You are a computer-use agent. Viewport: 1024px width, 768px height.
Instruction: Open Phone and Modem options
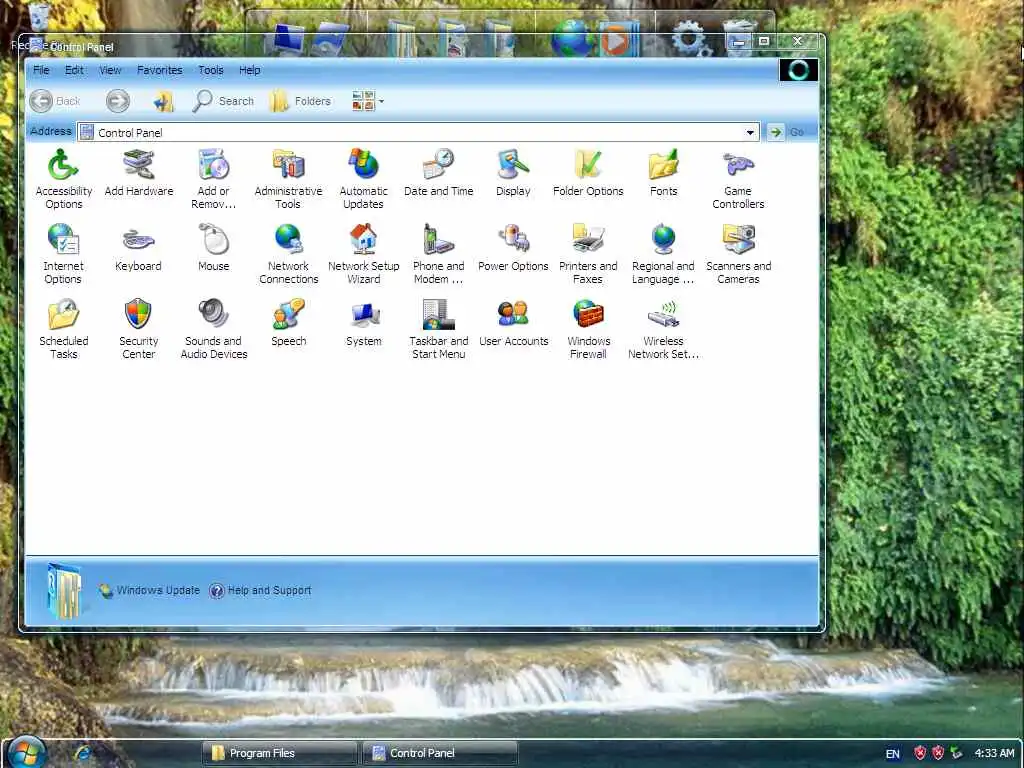click(x=438, y=253)
